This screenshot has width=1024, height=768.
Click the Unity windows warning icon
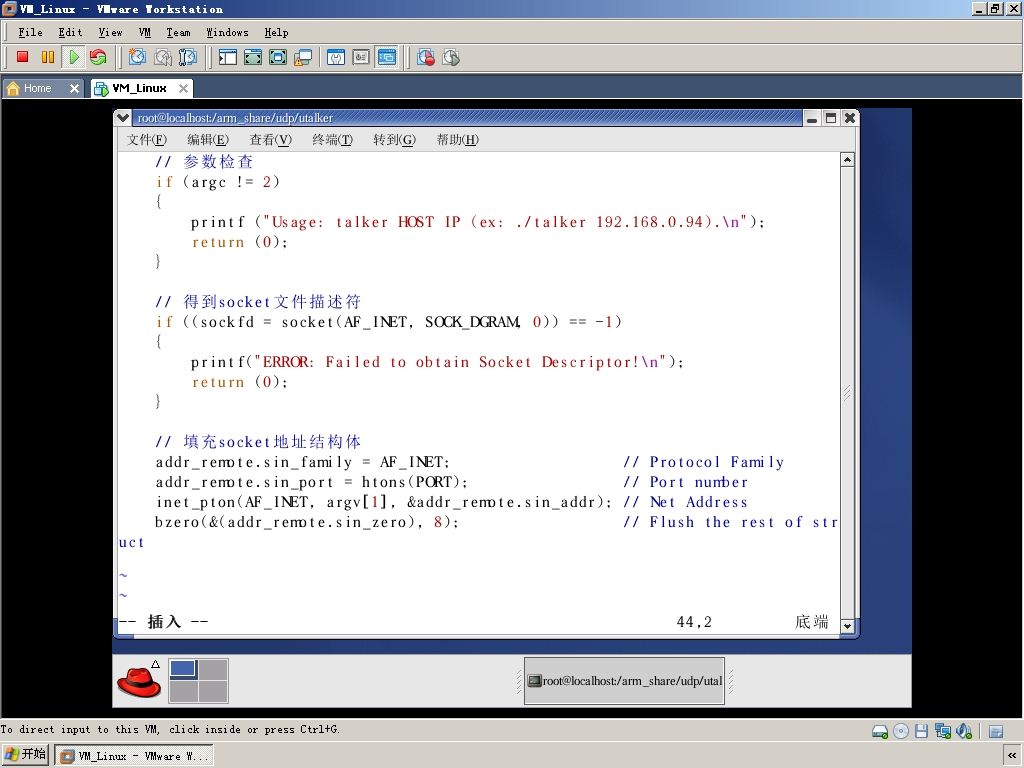click(303, 57)
